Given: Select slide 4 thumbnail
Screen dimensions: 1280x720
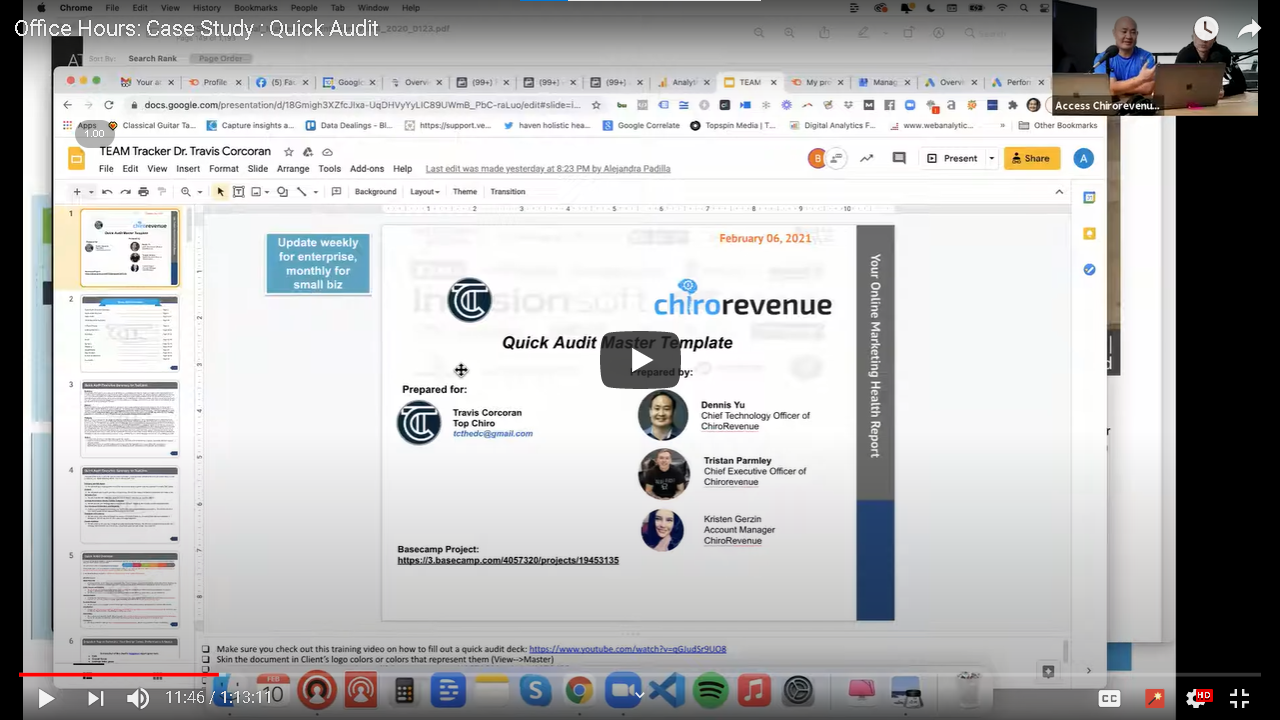Looking at the screenshot, I should tap(129, 505).
